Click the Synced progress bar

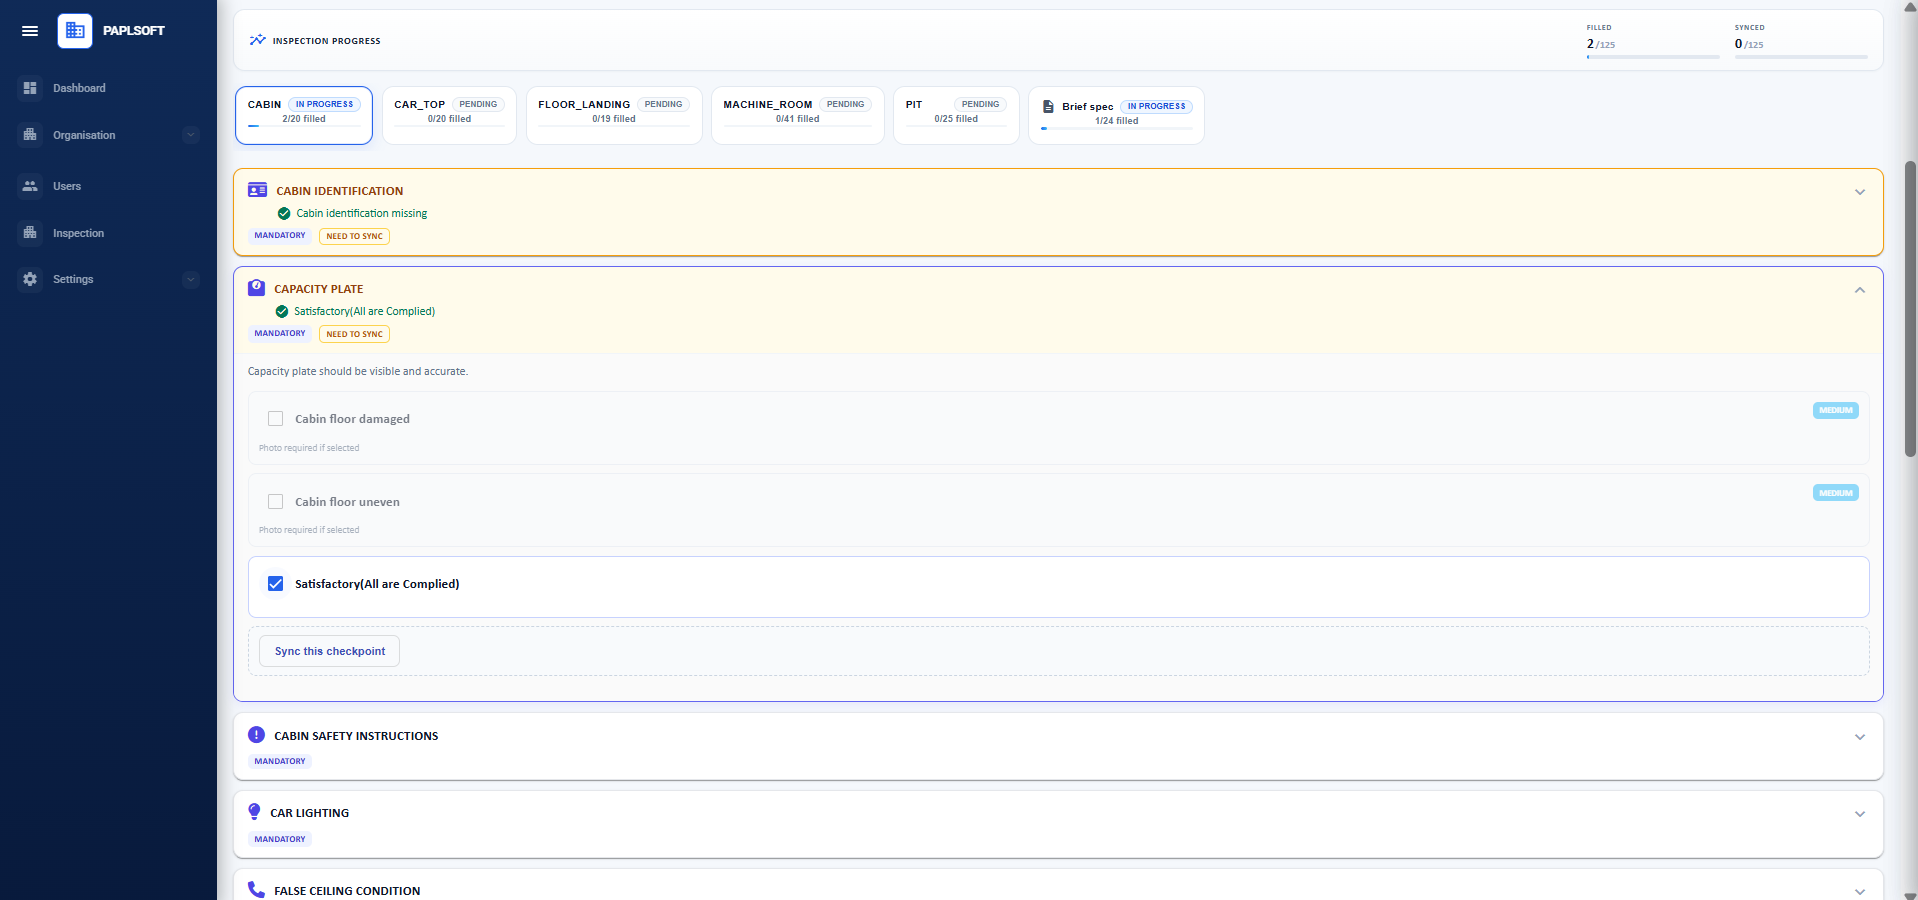(x=1801, y=57)
